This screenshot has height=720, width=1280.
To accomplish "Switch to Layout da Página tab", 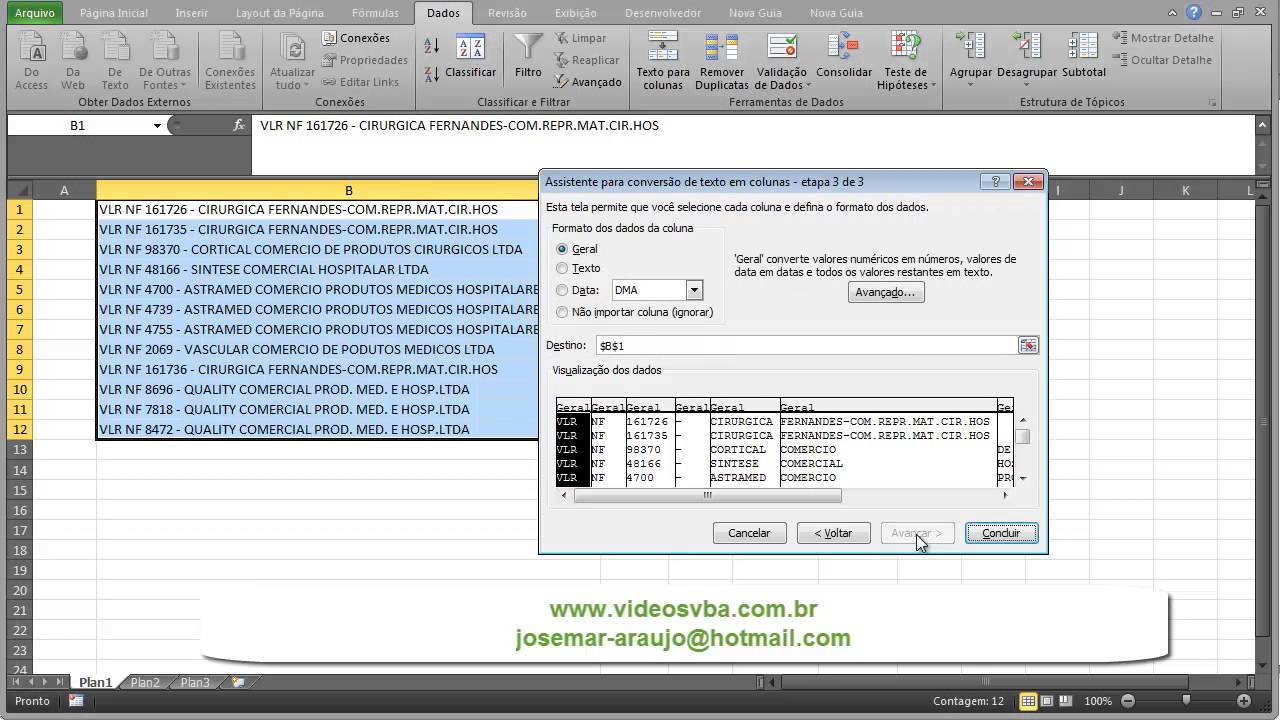I will click(280, 13).
